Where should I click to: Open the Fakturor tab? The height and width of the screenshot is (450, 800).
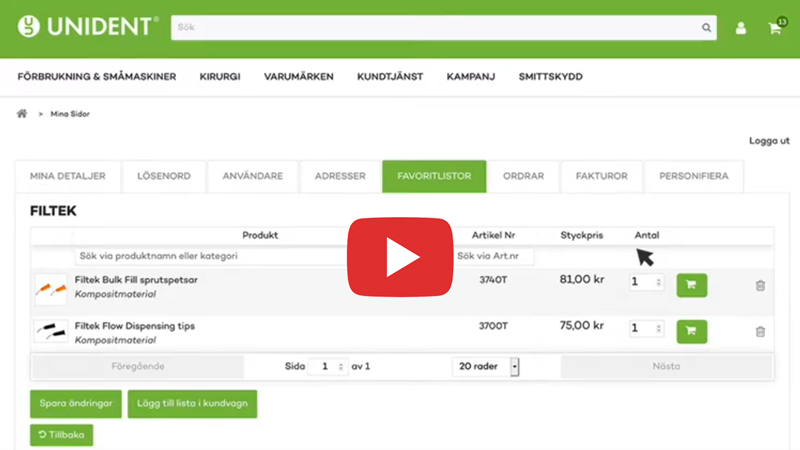(601, 176)
